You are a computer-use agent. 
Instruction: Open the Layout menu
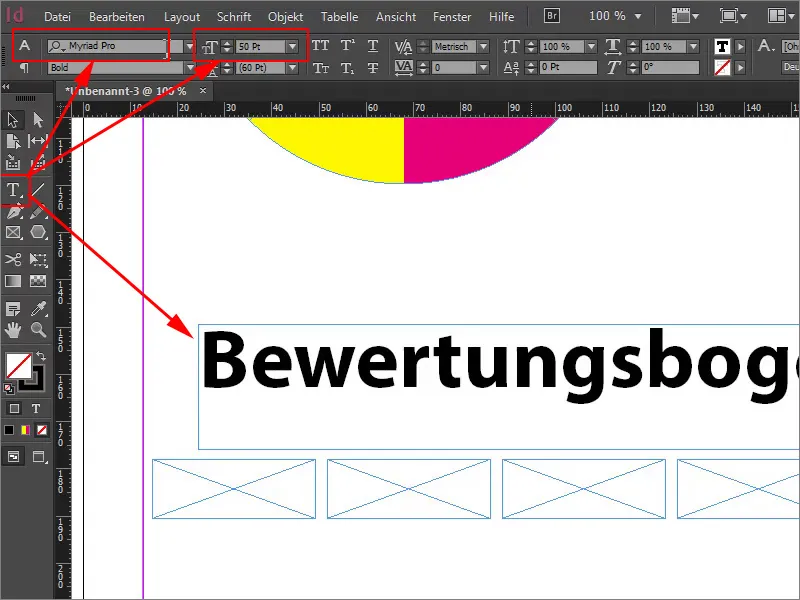click(x=182, y=17)
